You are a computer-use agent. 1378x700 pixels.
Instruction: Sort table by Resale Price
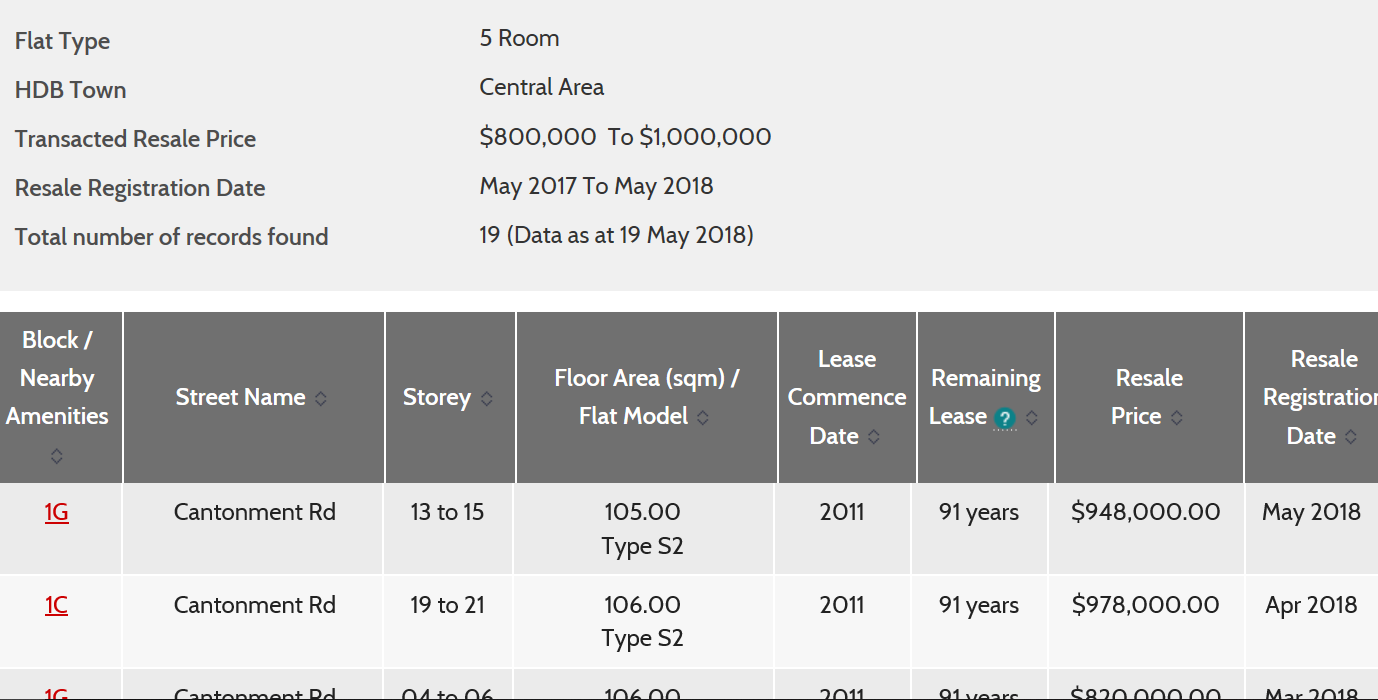tap(1177, 417)
